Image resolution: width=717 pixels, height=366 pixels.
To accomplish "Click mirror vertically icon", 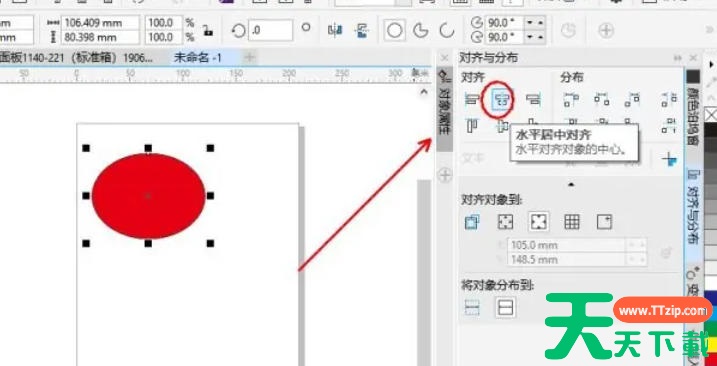I will click(x=363, y=30).
